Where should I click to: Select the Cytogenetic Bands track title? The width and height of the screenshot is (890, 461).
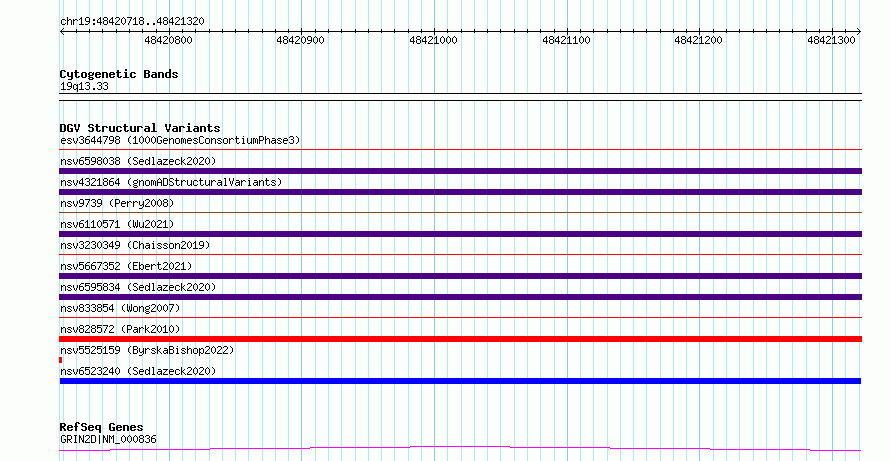(x=119, y=74)
